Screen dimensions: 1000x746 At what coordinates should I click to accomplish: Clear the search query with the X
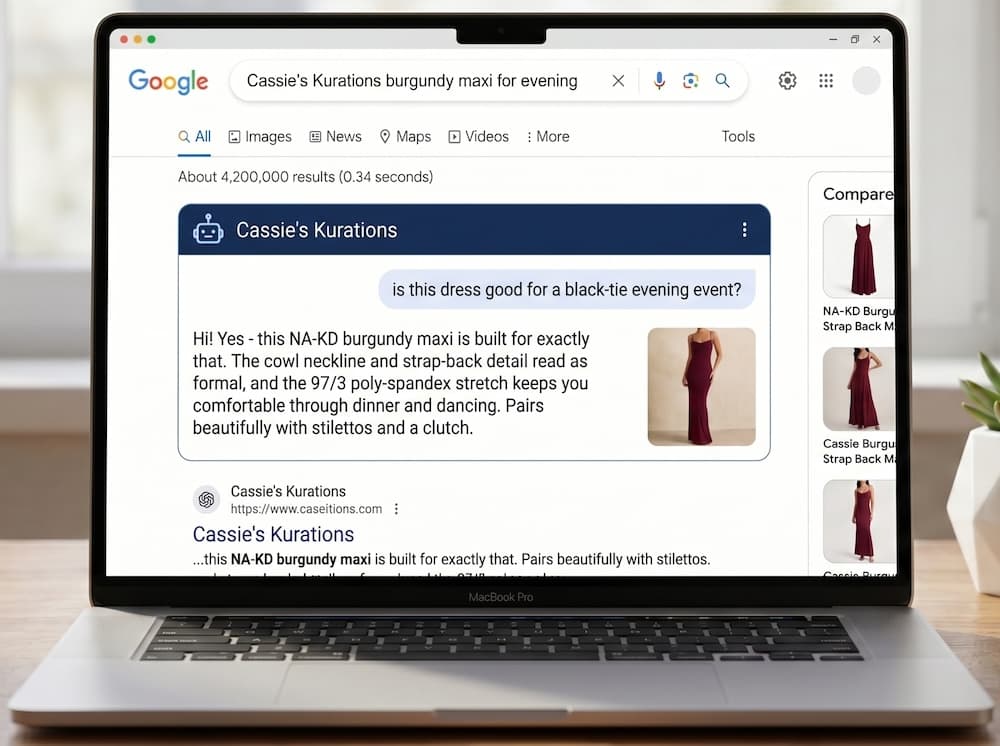click(618, 81)
